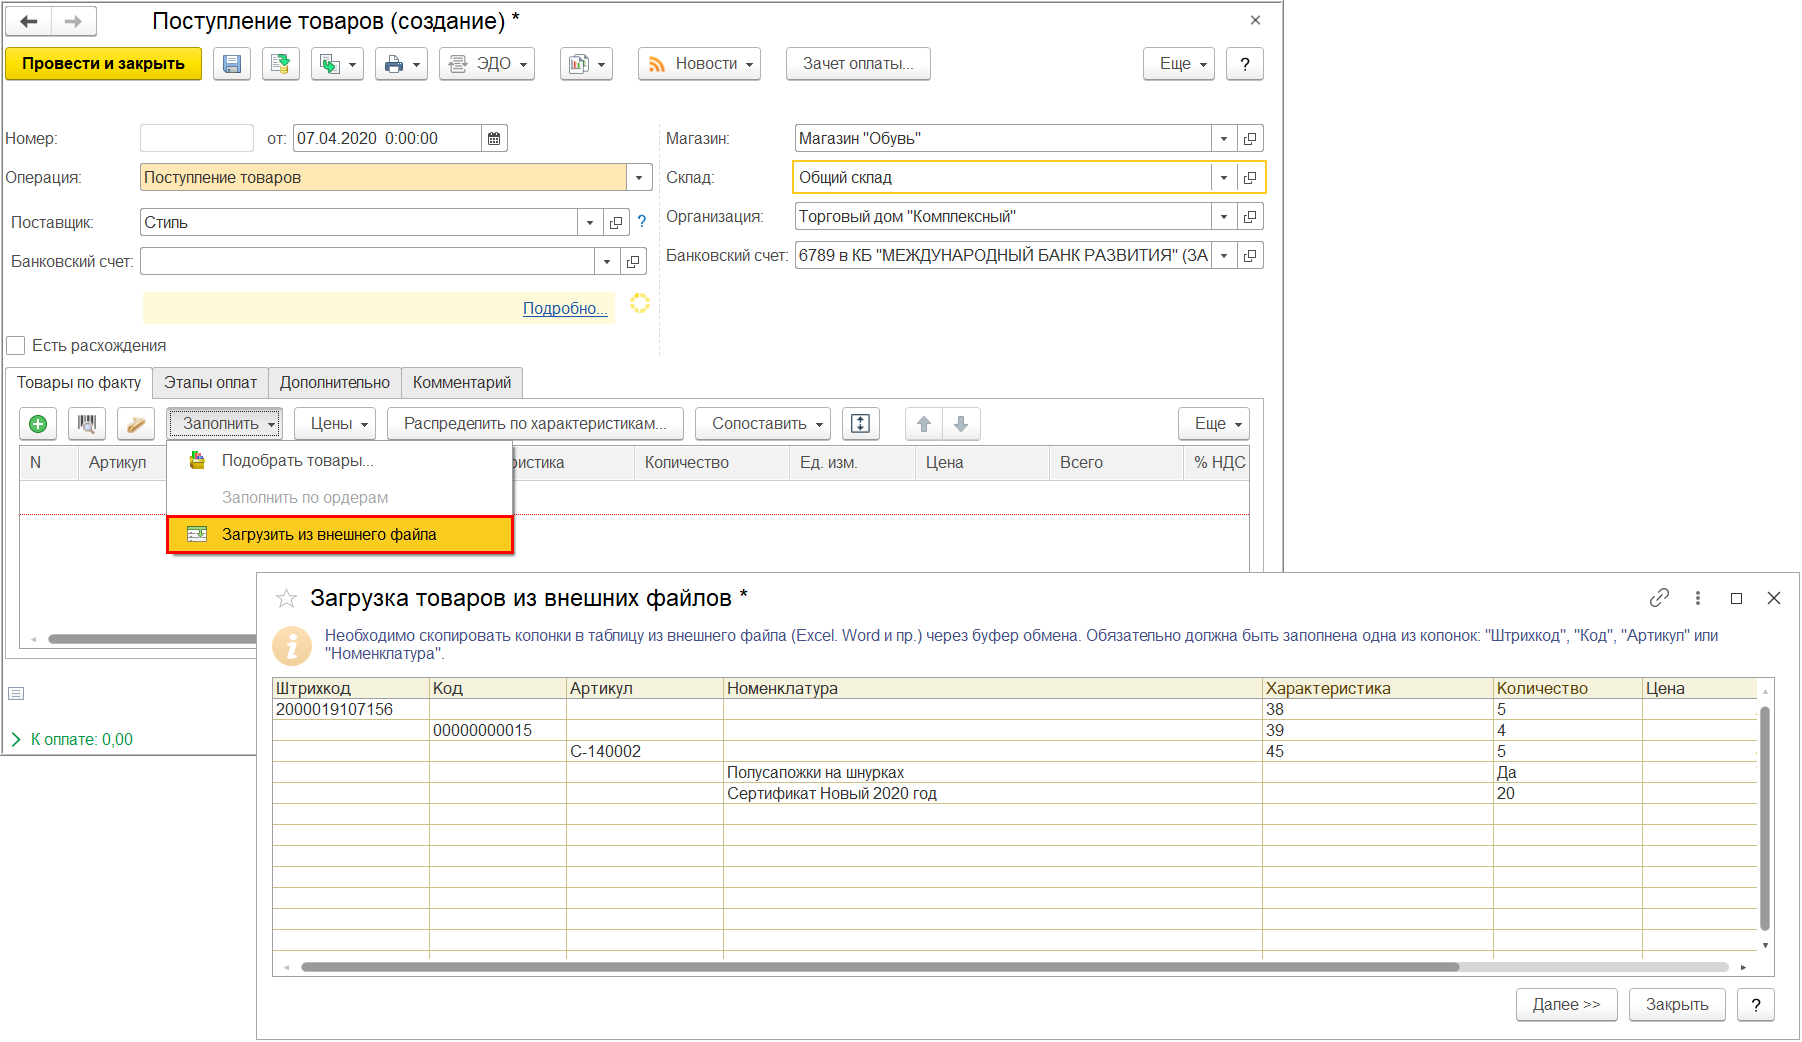This screenshot has width=1802, height=1042.
Task: Click the save document floppy disk icon
Action: [231, 64]
